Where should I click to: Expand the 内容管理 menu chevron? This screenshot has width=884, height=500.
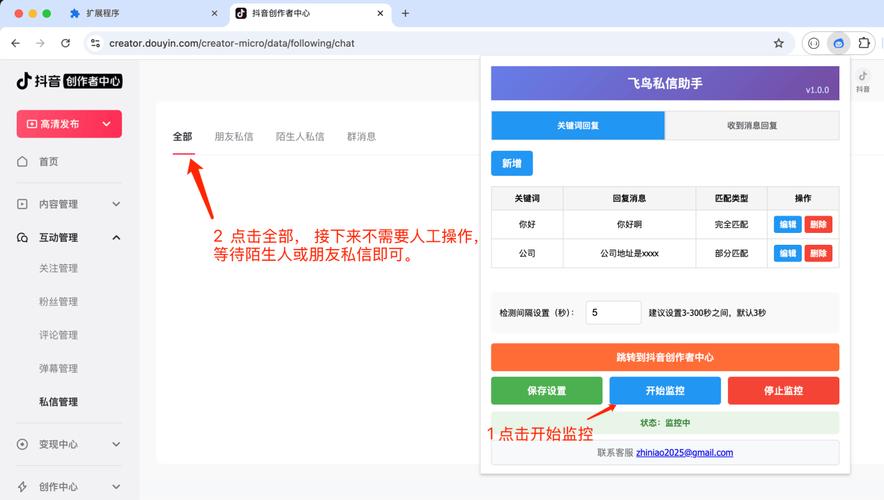[116, 204]
